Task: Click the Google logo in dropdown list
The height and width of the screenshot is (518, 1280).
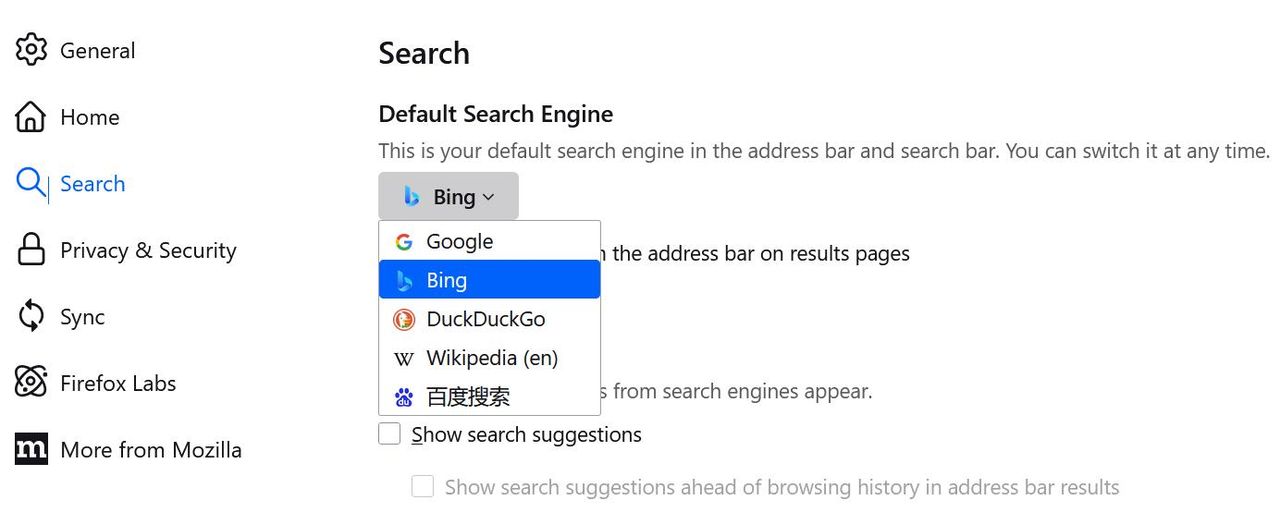Action: coord(404,242)
